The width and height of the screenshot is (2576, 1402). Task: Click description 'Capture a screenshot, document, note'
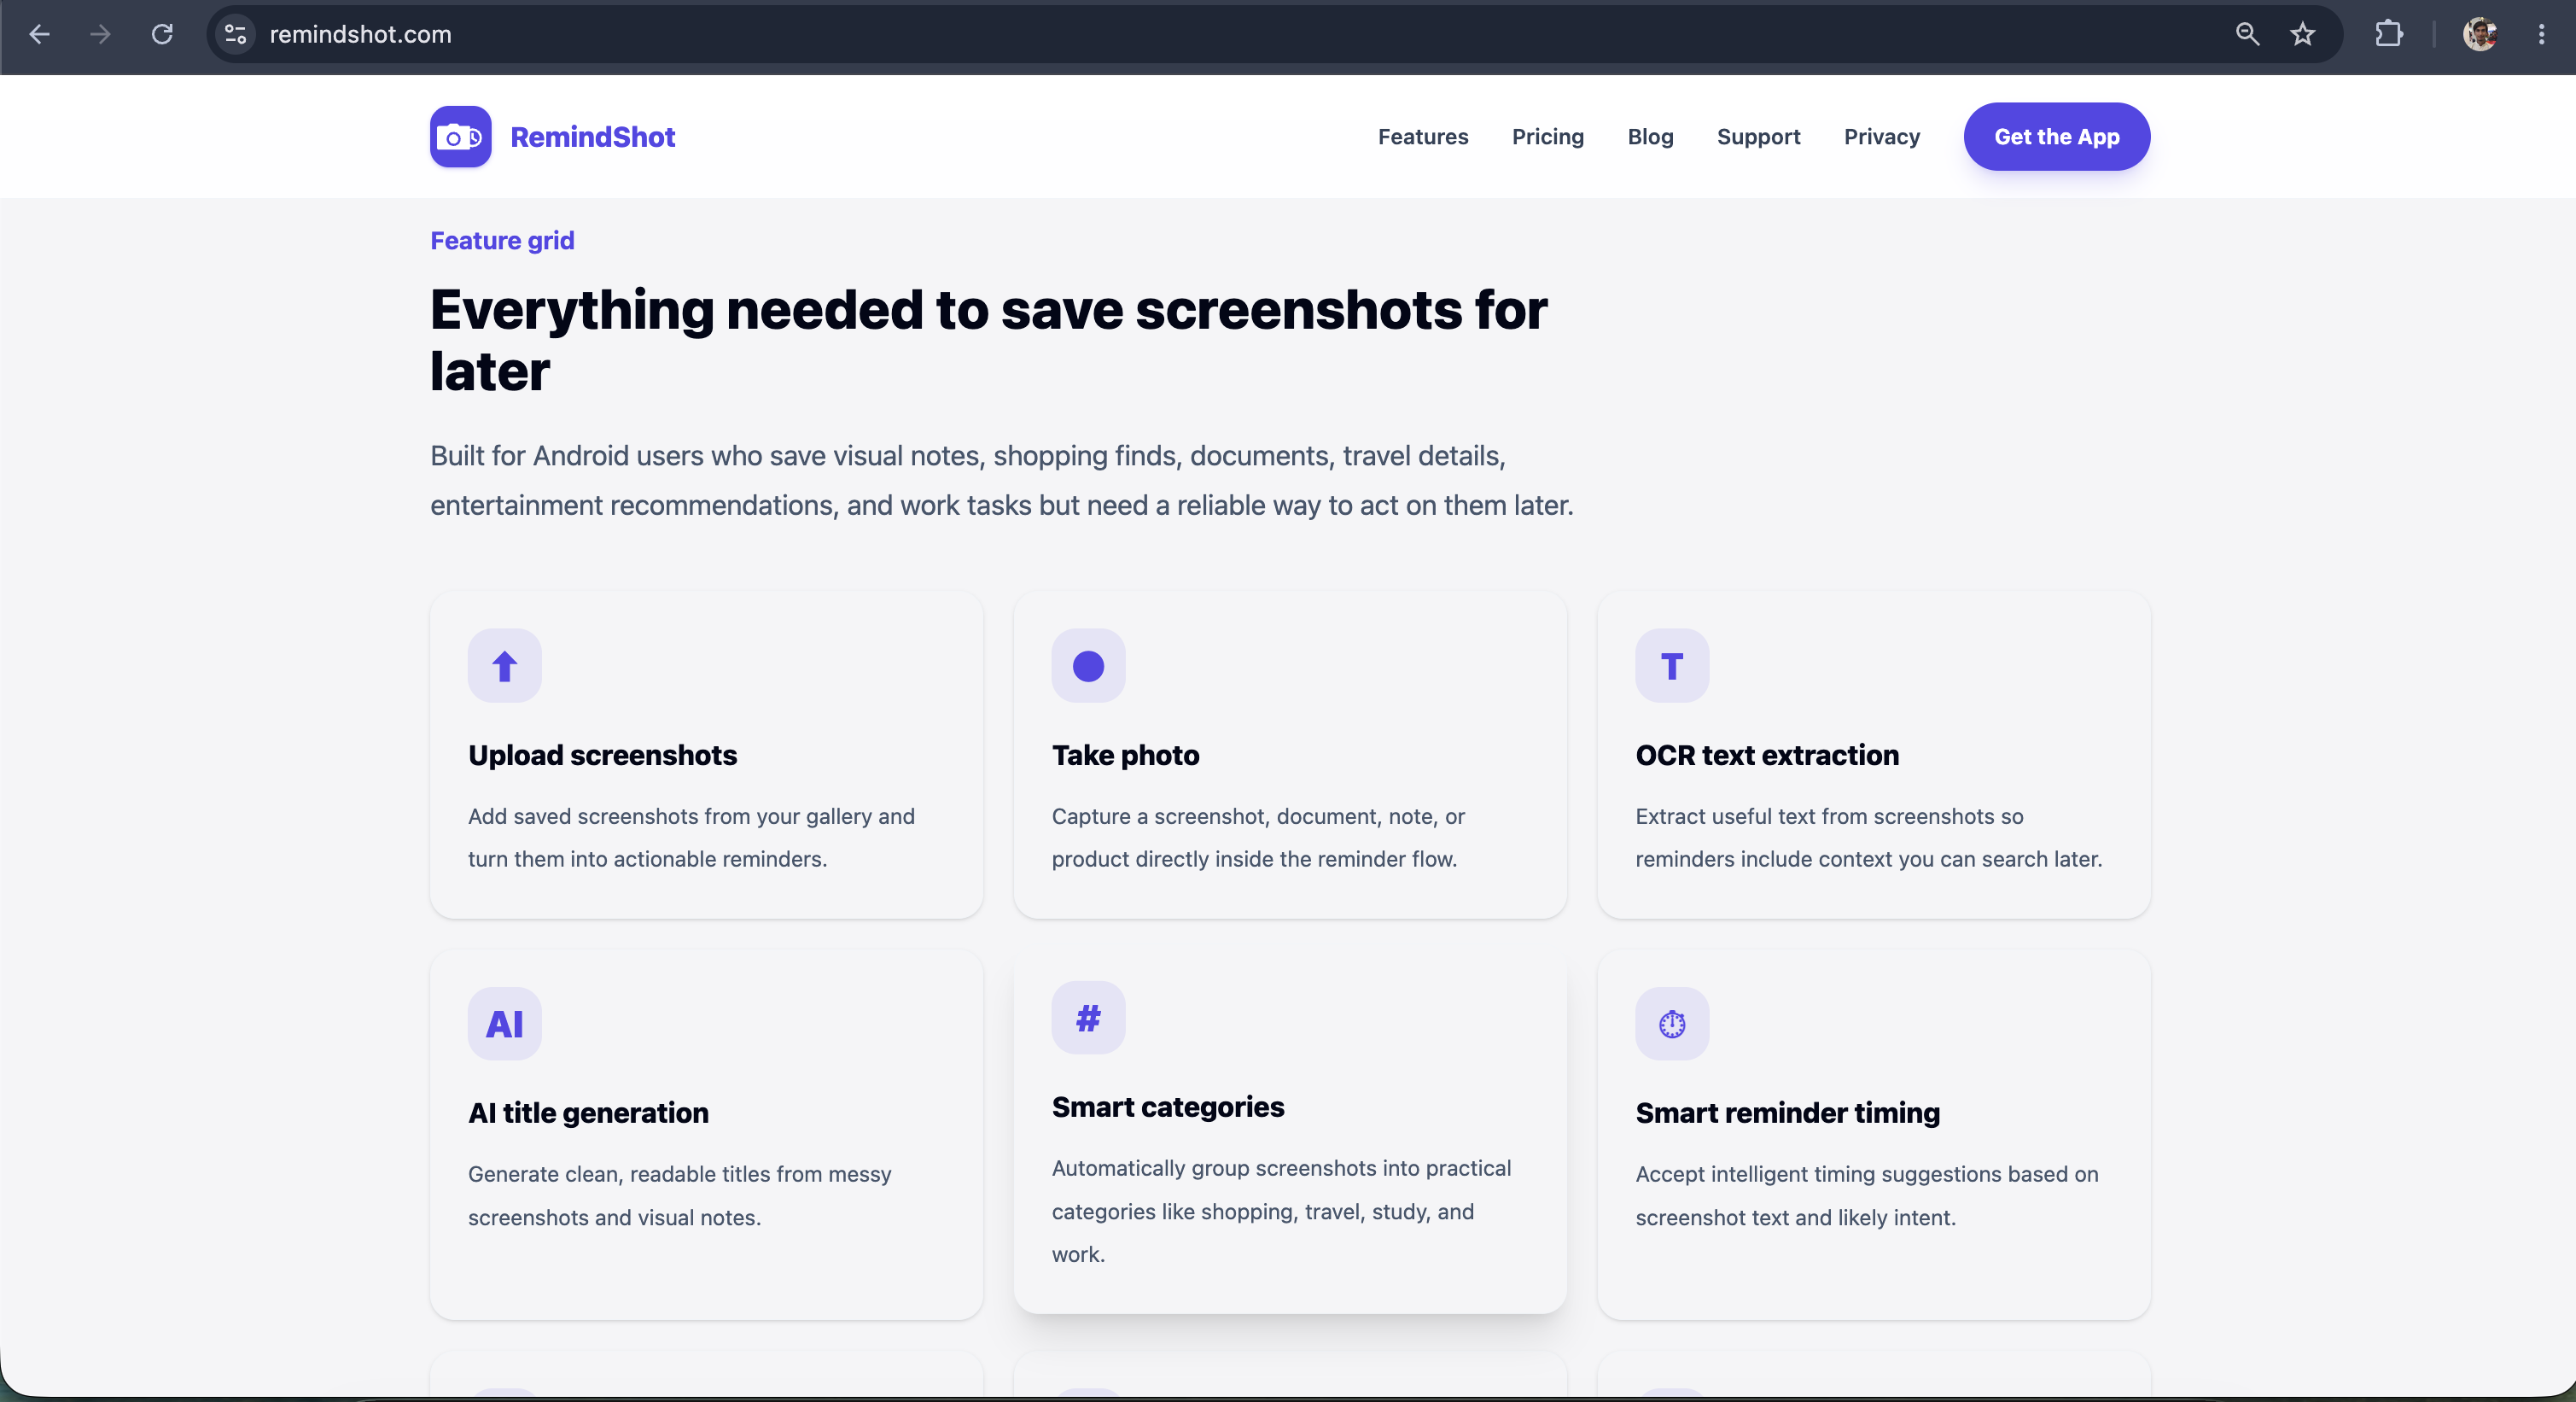coord(1257,838)
